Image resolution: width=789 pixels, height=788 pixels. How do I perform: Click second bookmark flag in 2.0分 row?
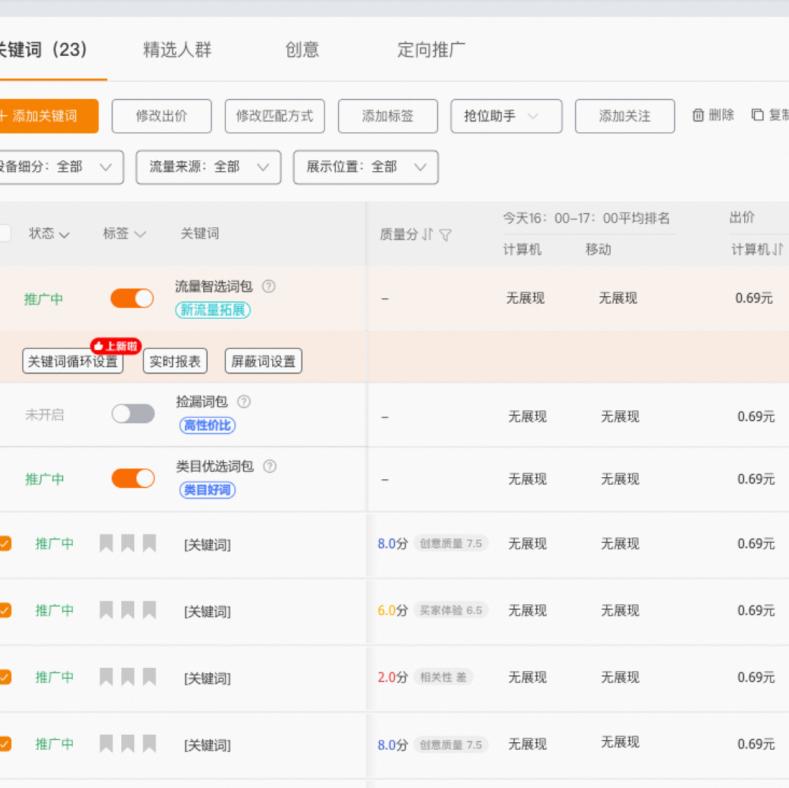click(x=128, y=677)
